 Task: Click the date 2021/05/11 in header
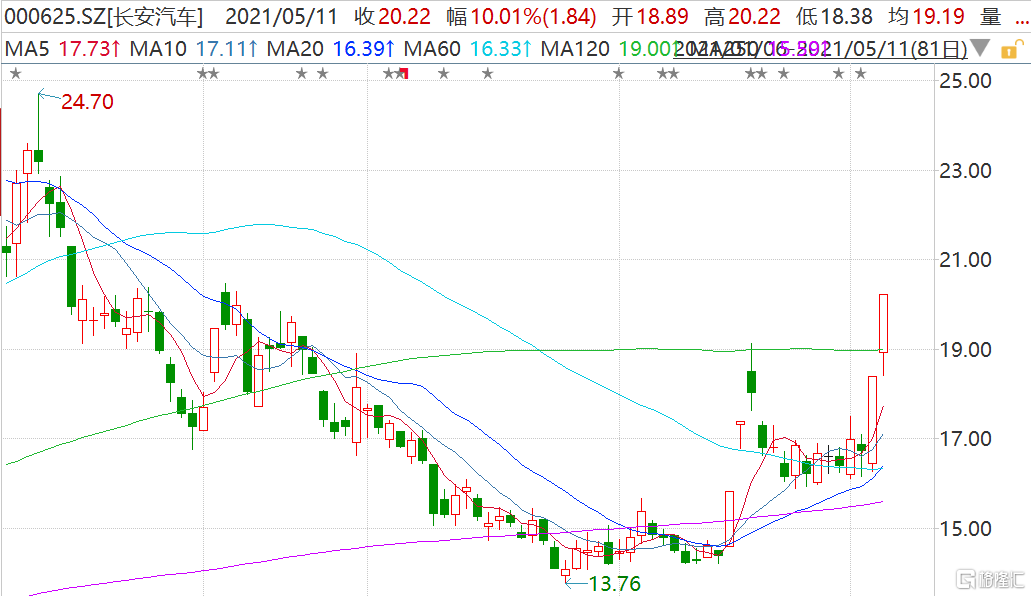tap(281, 16)
